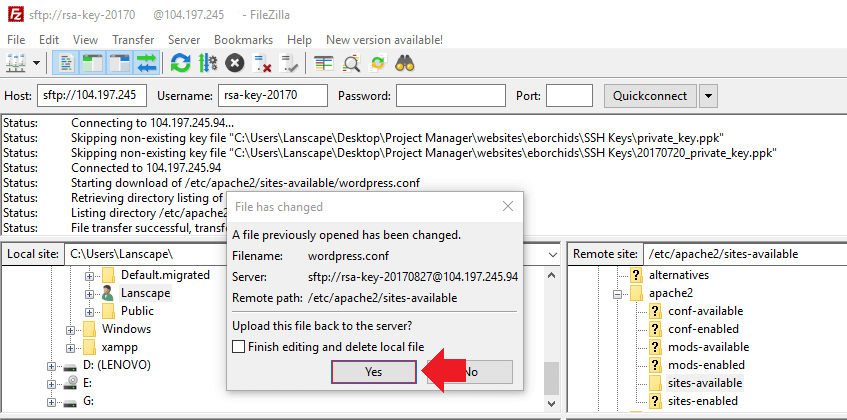
Task: Toggle directory comparison
Action: (351, 63)
